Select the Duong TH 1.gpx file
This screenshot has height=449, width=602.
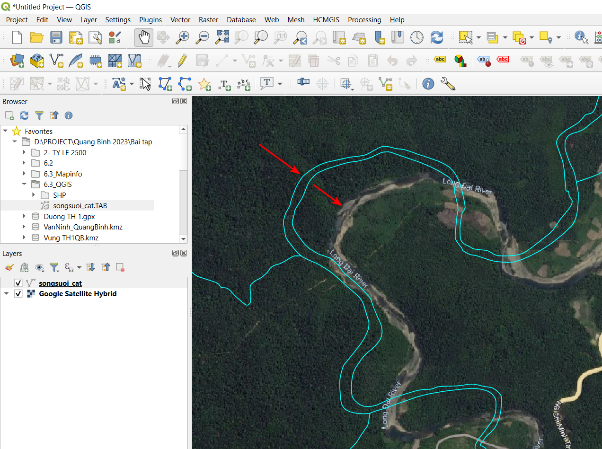pyautogui.click(x=69, y=216)
